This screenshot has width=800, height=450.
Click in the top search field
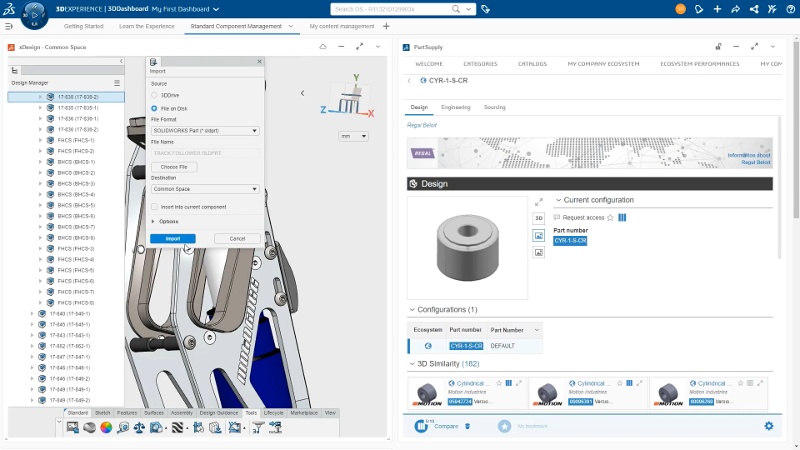pyautogui.click(x=393, y=9)
